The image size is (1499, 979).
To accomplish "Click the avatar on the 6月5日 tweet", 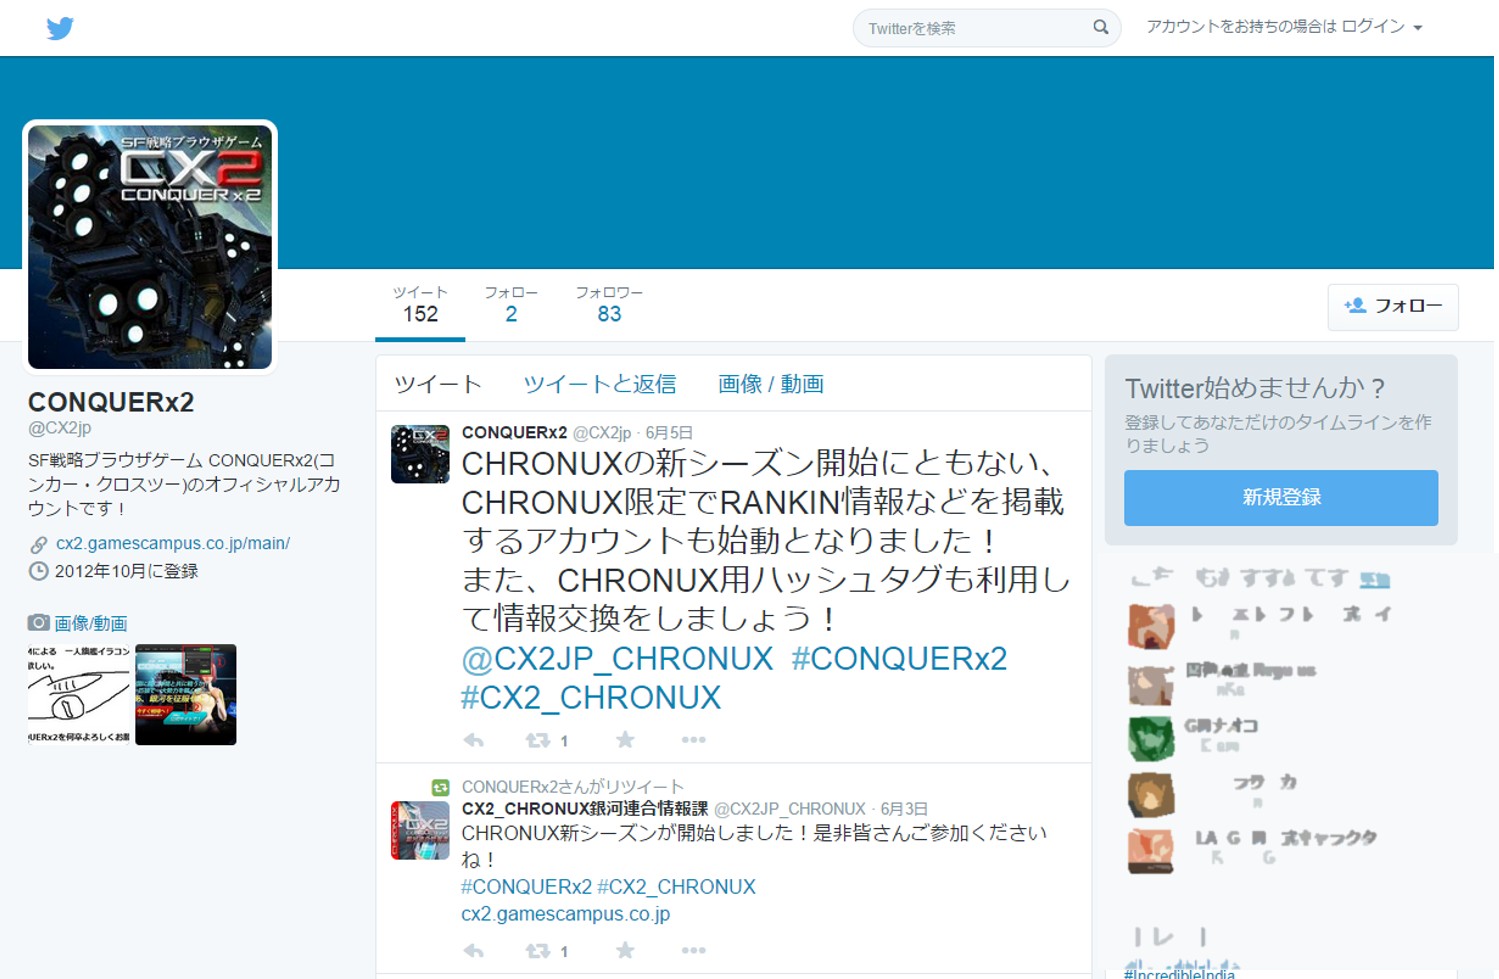I will pyautogui.click(x=420, y=454).
